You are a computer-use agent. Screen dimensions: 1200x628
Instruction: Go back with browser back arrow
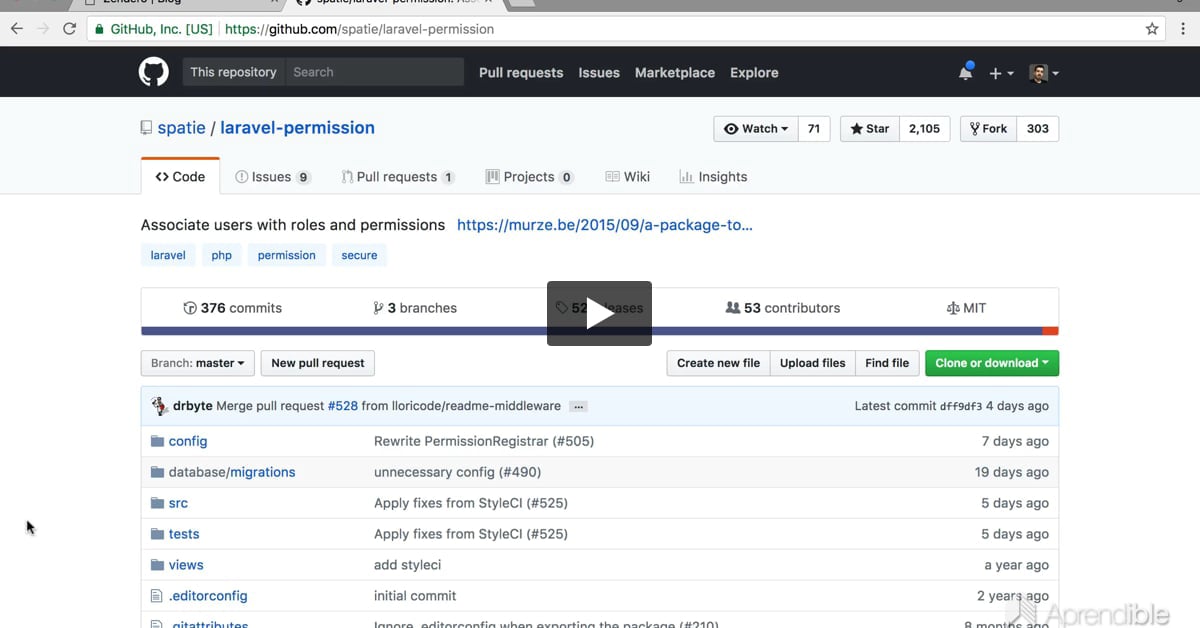[x=17, y=29]
